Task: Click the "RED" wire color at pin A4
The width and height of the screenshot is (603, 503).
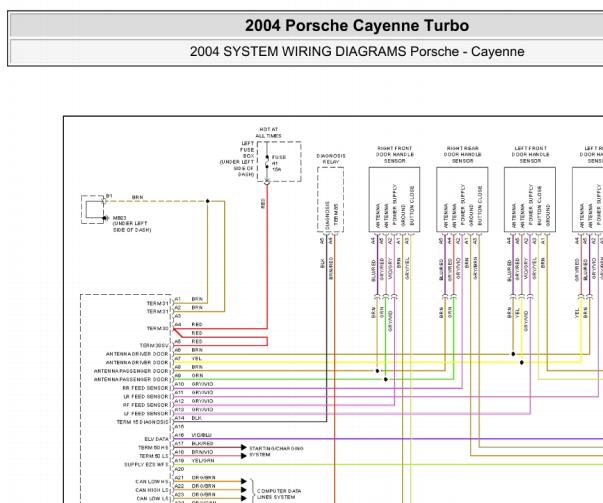Action: pyautogui.click(x=197, y=325)
